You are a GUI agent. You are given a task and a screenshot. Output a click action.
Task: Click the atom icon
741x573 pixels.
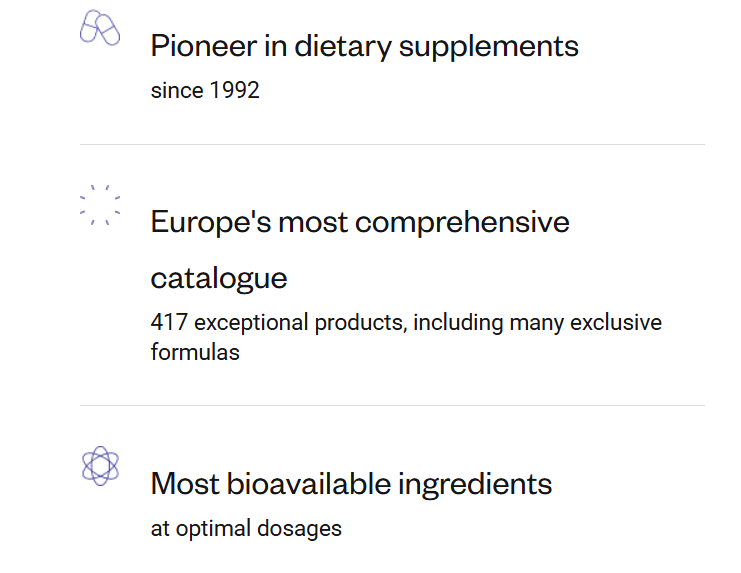point(100,466)
